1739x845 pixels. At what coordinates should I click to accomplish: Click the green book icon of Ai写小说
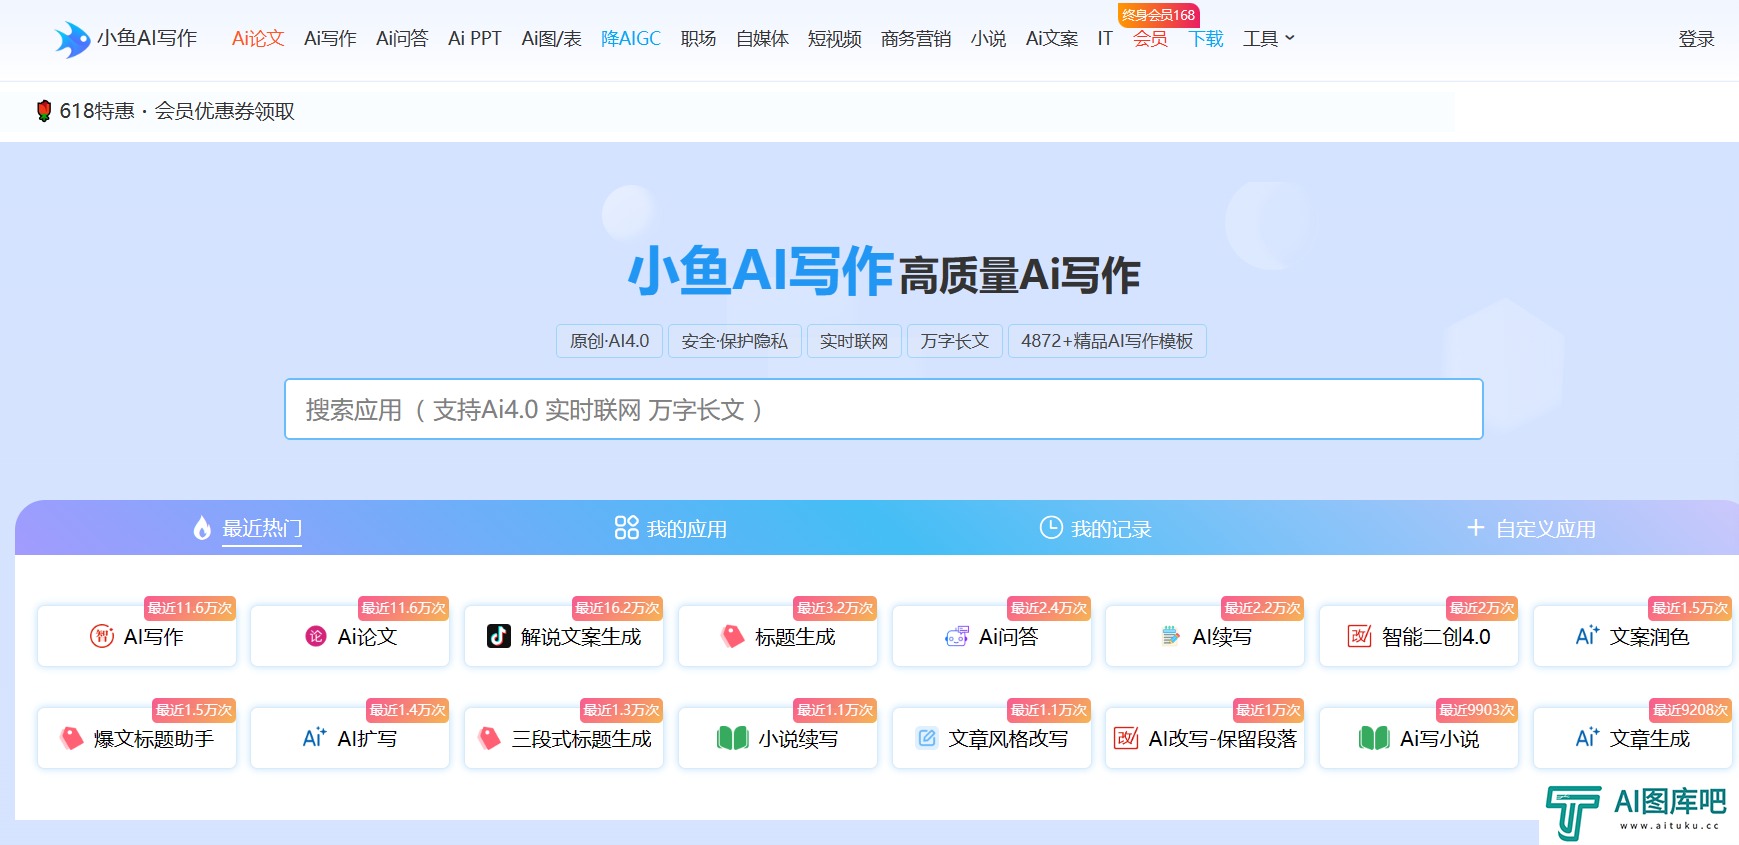[x=1375, y=738]
